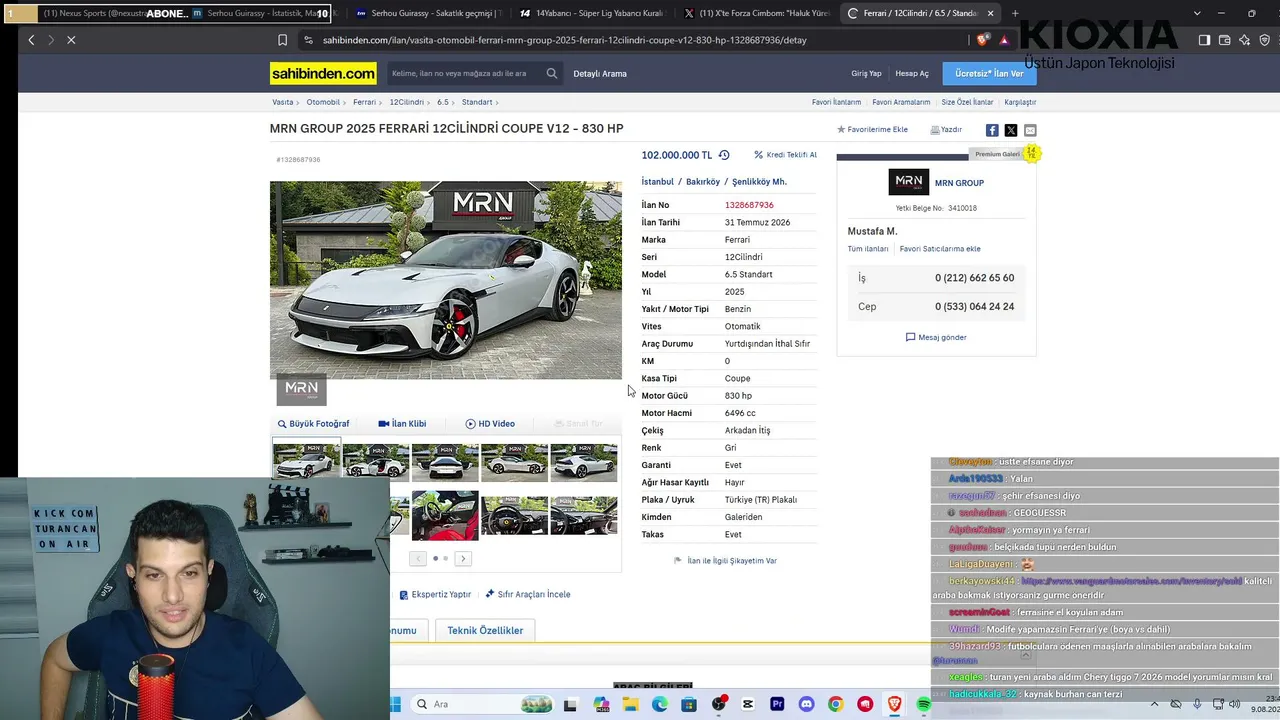Screen dimensions: 1280x720
Task: Click the Bakırköy location link
Action: pos(703,182)
